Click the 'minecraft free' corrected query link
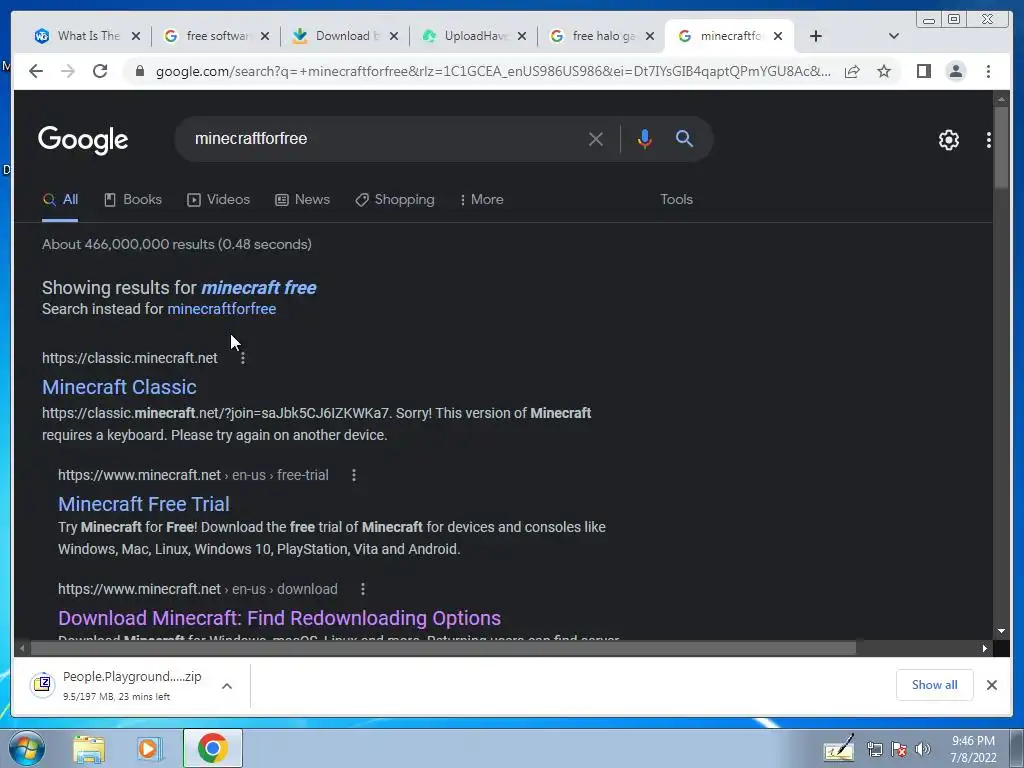1024x768 pixels. pyautogui.click(x=259, y=288)
